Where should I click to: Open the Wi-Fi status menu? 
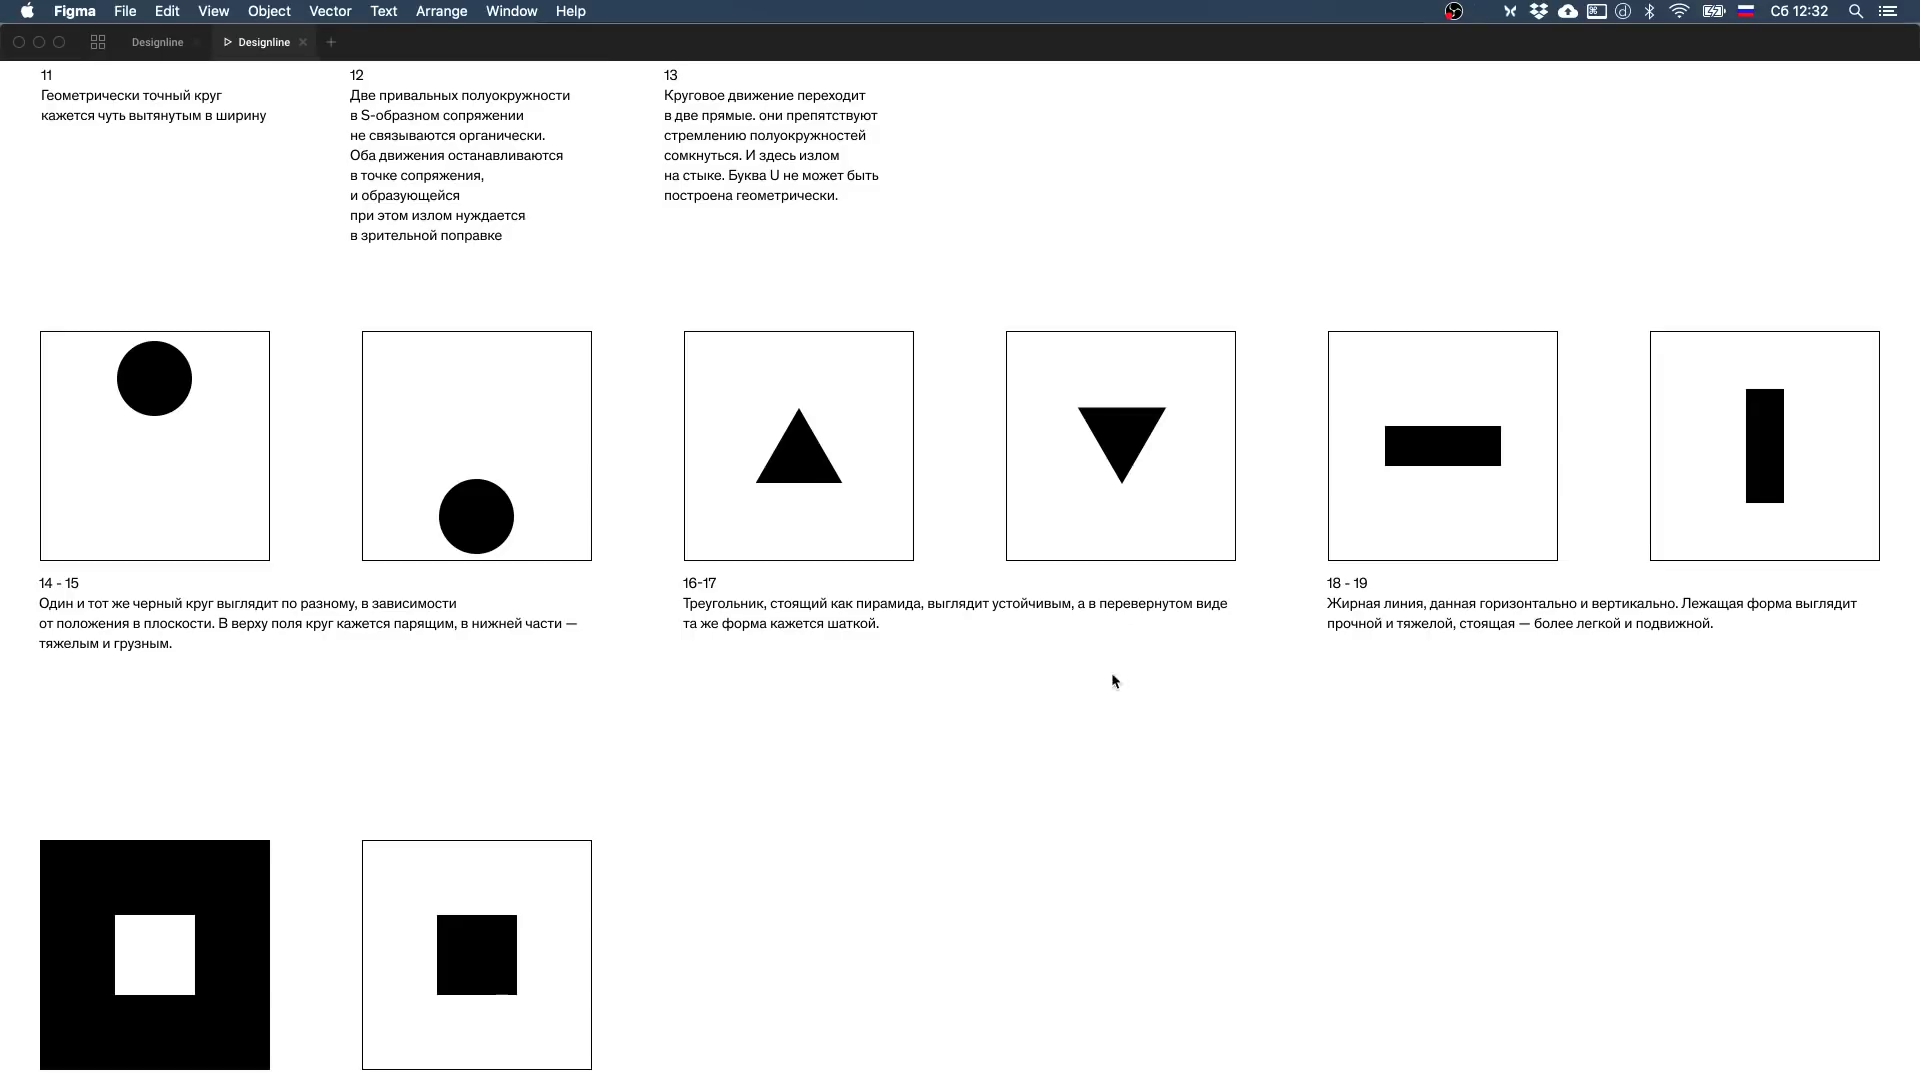pyautogui.click(x=1679, y=11)
